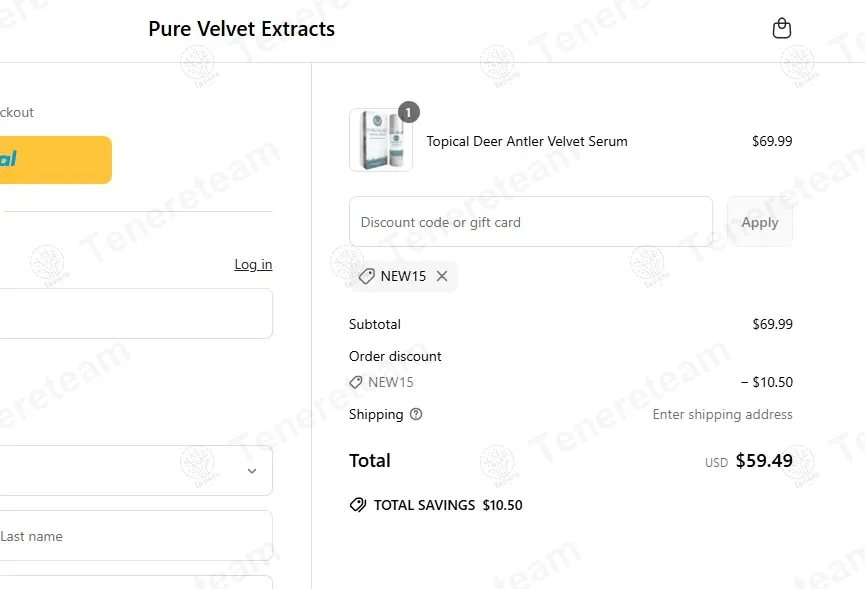Go to Pure Velvet Extracts store home
Viewport: 865px width, 589px height.
[x=241, y=29]
